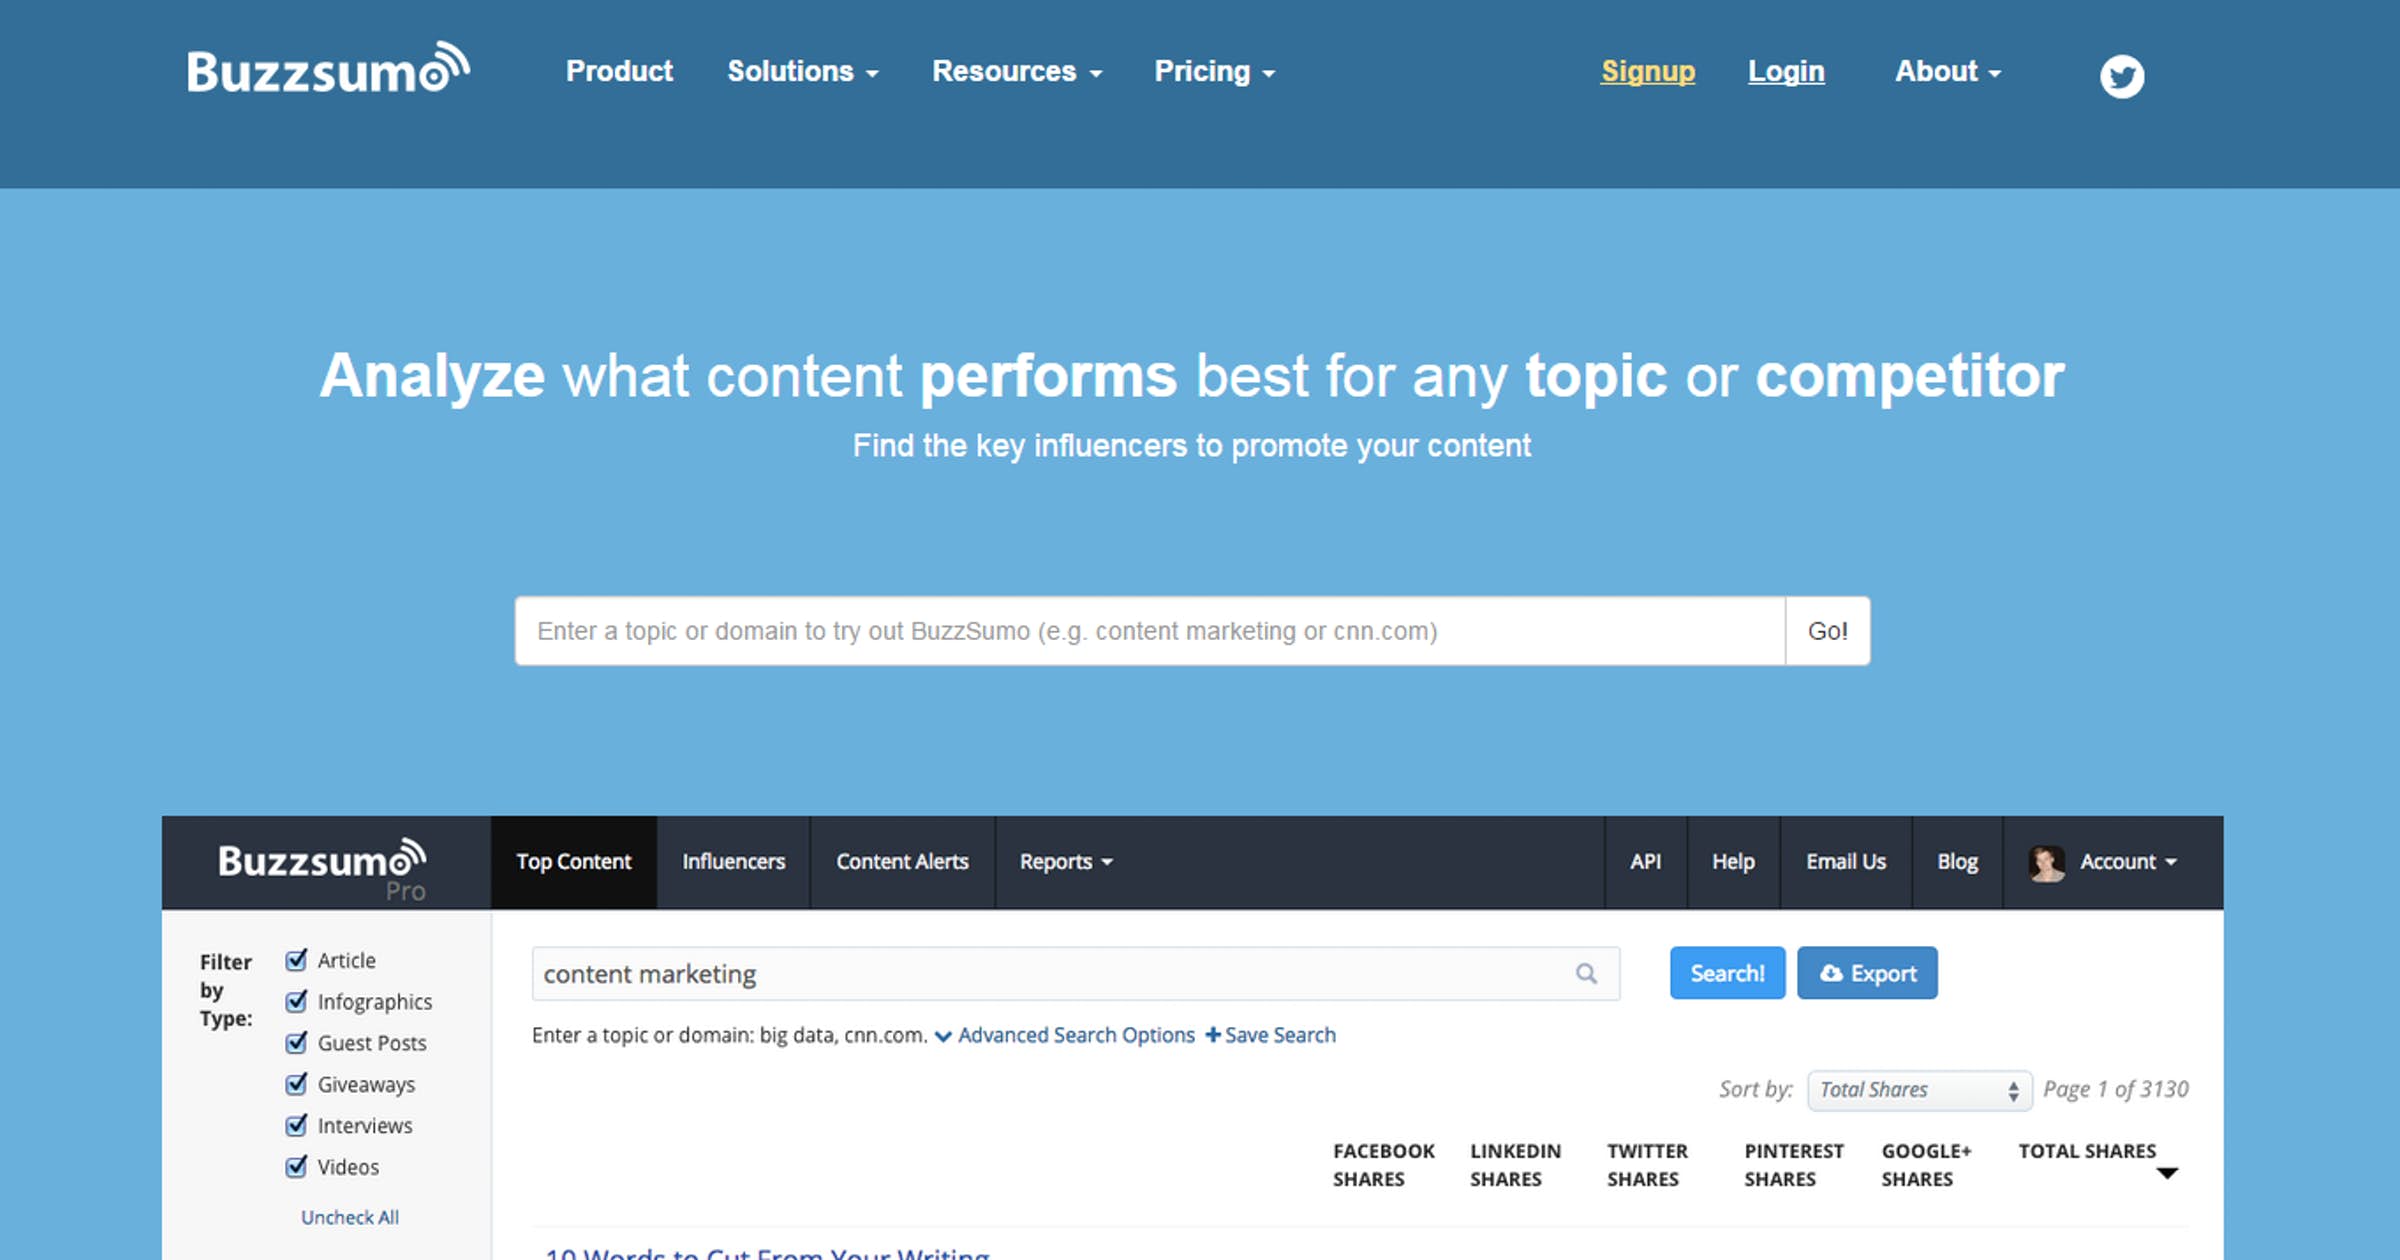
Task: Click the Page 1 of 3130 text
Action: (x=2116, y=1089)
